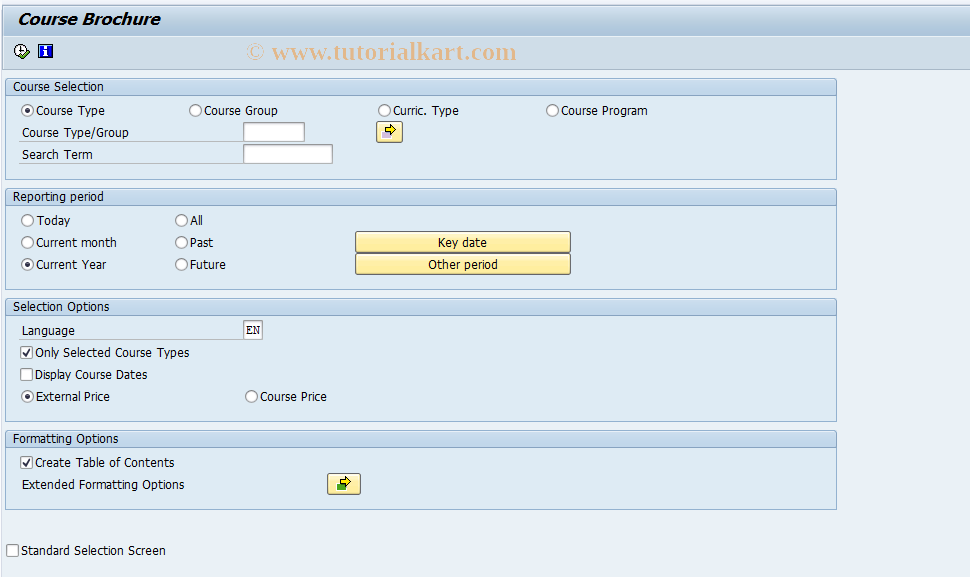Select Curric. Type radio button

[384, 111]
